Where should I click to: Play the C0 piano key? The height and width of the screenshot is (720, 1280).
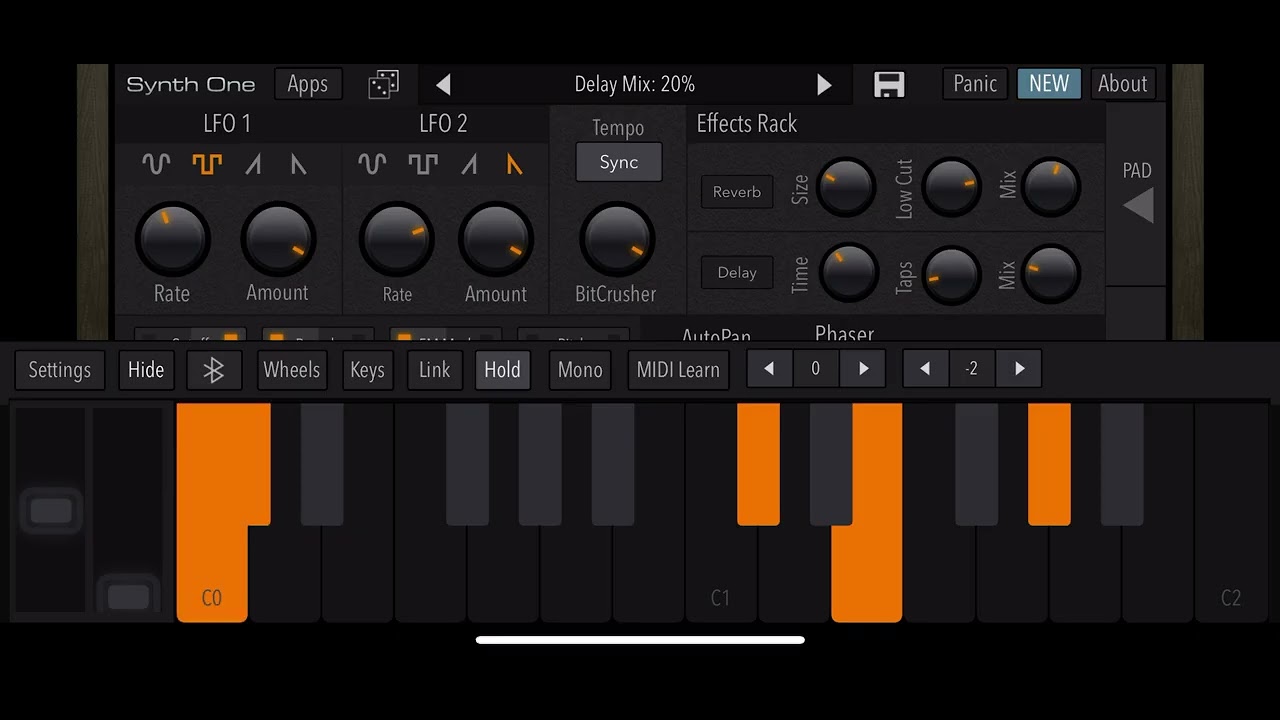tap(212, 575)
